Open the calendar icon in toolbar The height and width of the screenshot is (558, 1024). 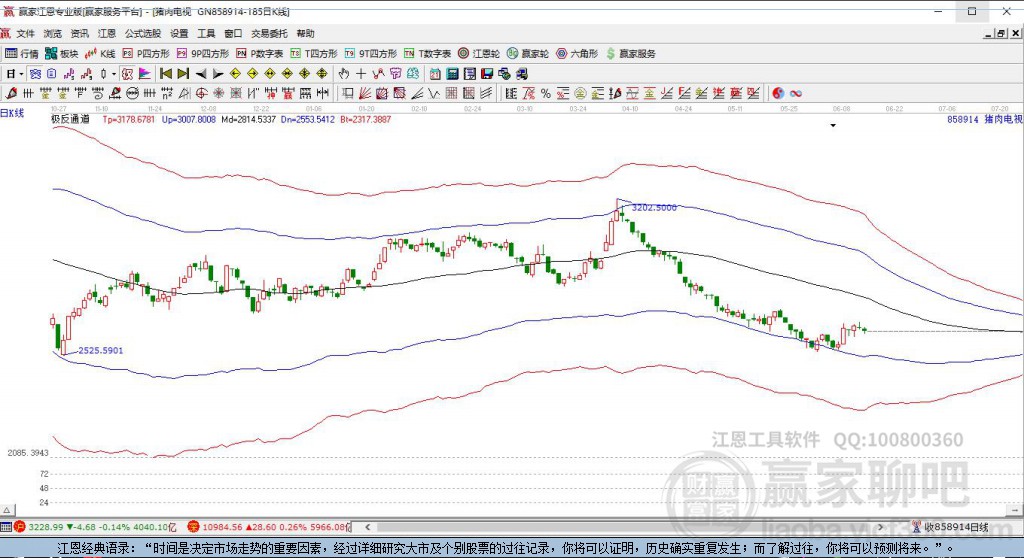point(435,74)
